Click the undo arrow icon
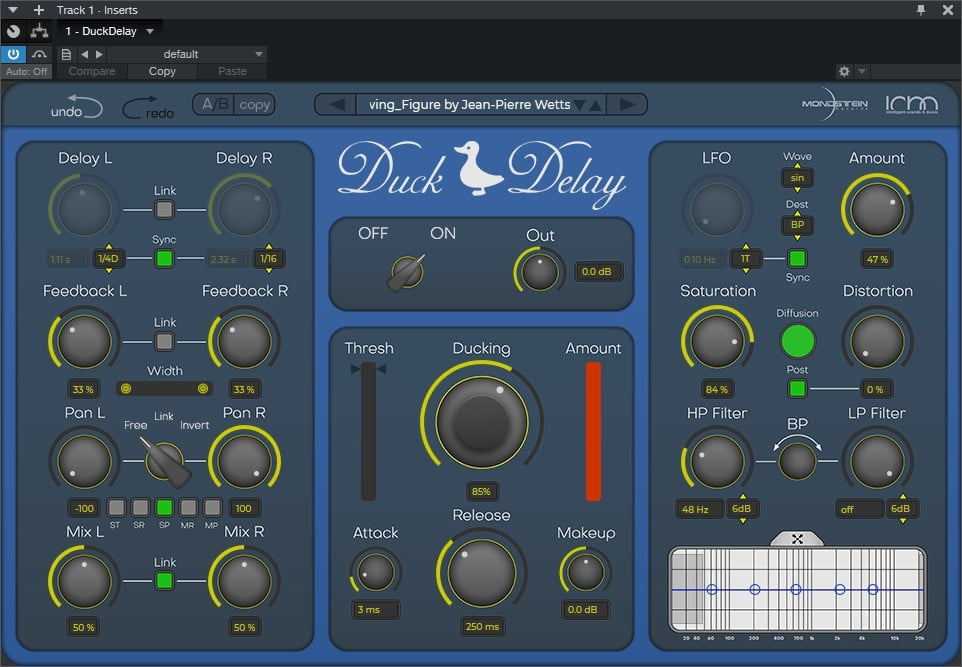Screen dimensions: 962x667 77,106
